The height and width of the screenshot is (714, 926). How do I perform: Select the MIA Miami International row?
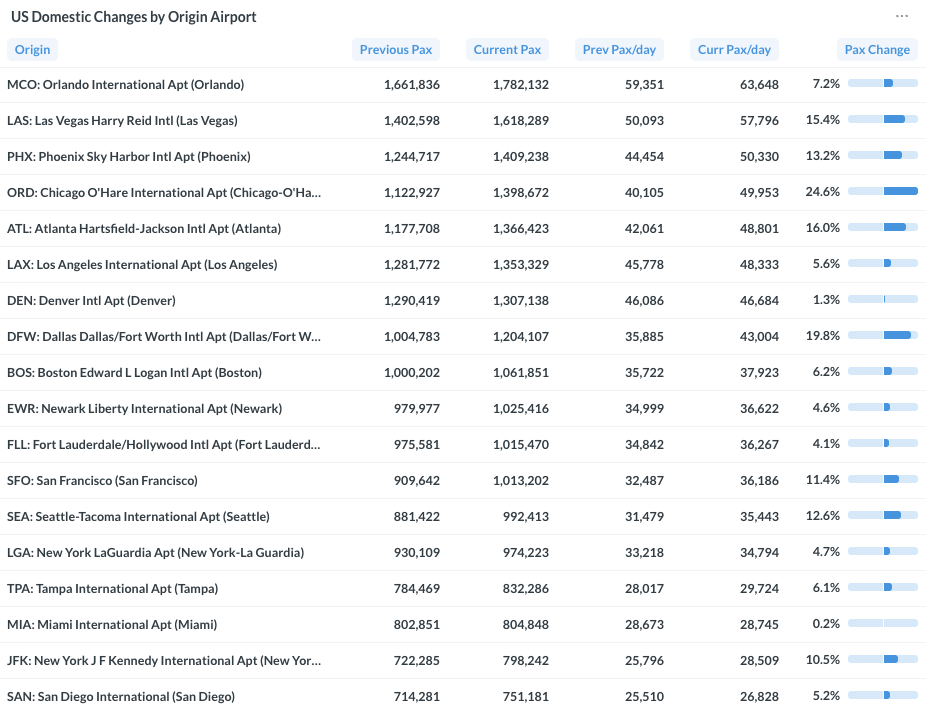[x=112, y=625]
